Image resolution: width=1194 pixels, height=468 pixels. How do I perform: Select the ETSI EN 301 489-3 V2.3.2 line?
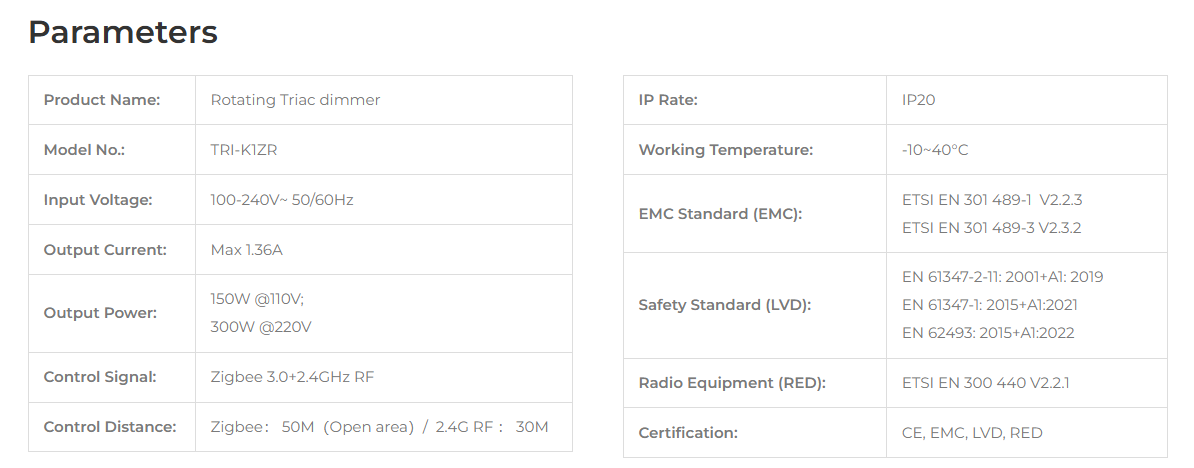click(991, 228)
